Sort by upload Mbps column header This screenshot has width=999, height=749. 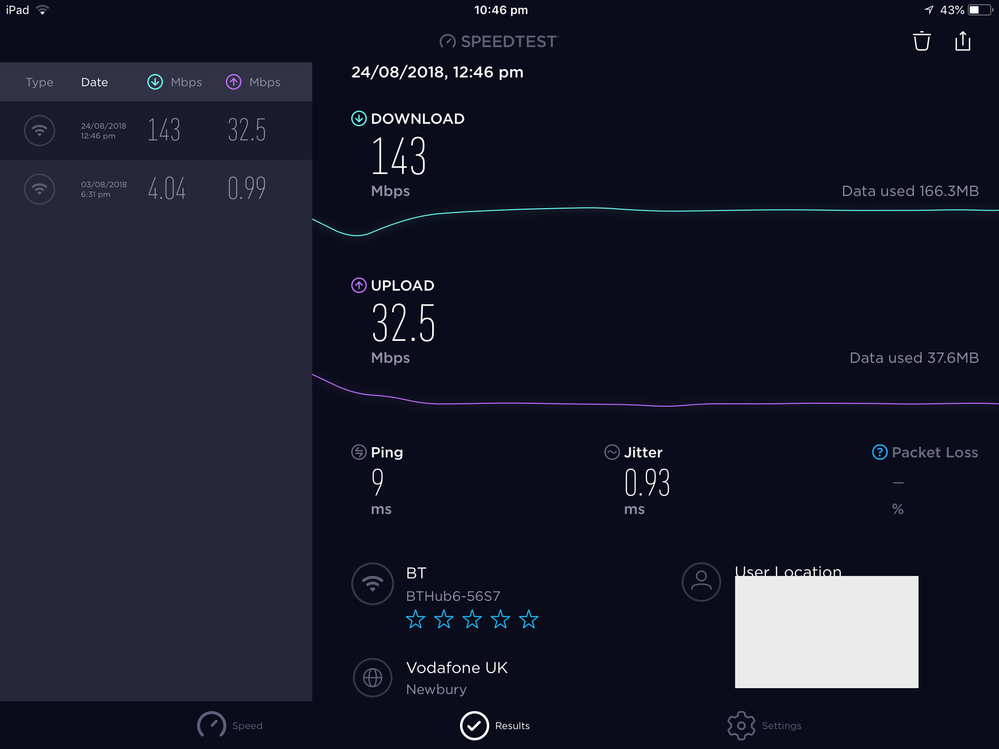tap(253, 82)
